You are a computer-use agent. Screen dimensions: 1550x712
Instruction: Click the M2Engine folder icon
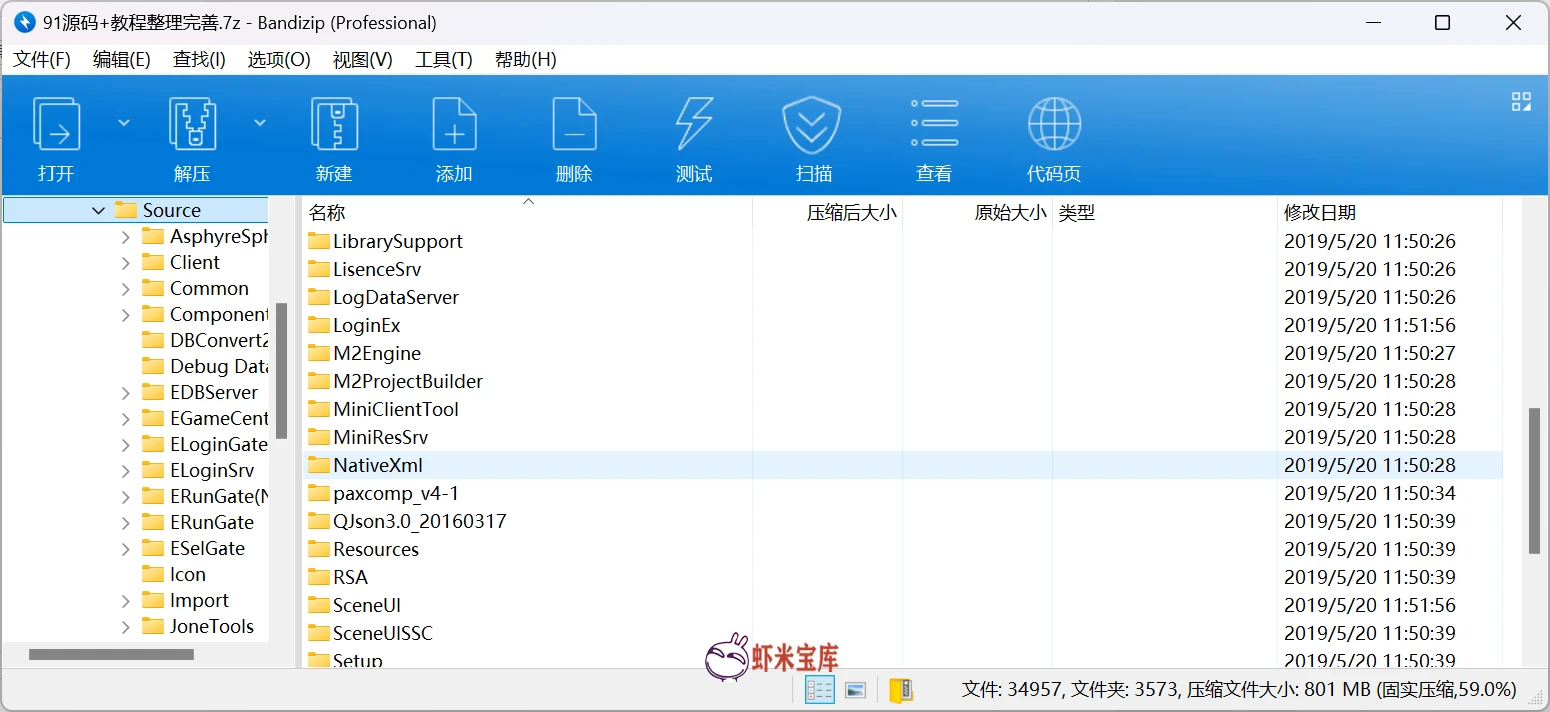click(319, 353)
